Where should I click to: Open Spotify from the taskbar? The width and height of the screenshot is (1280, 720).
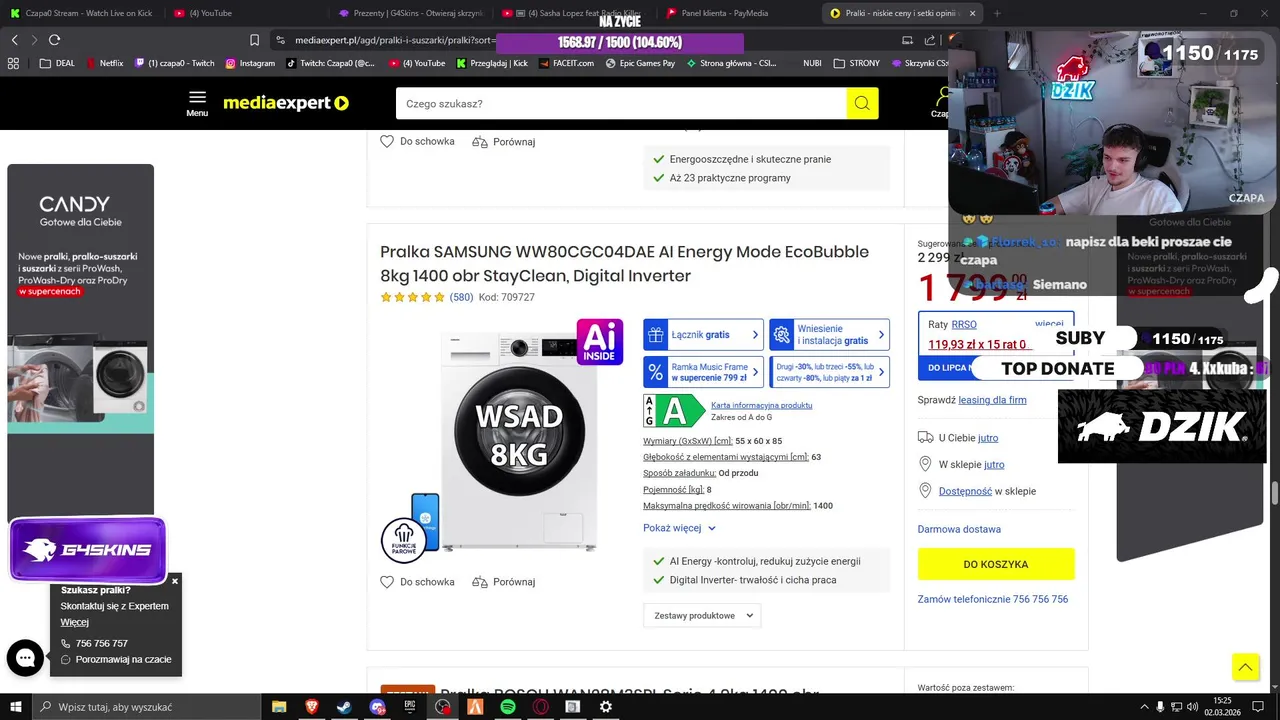coord(508,707)
